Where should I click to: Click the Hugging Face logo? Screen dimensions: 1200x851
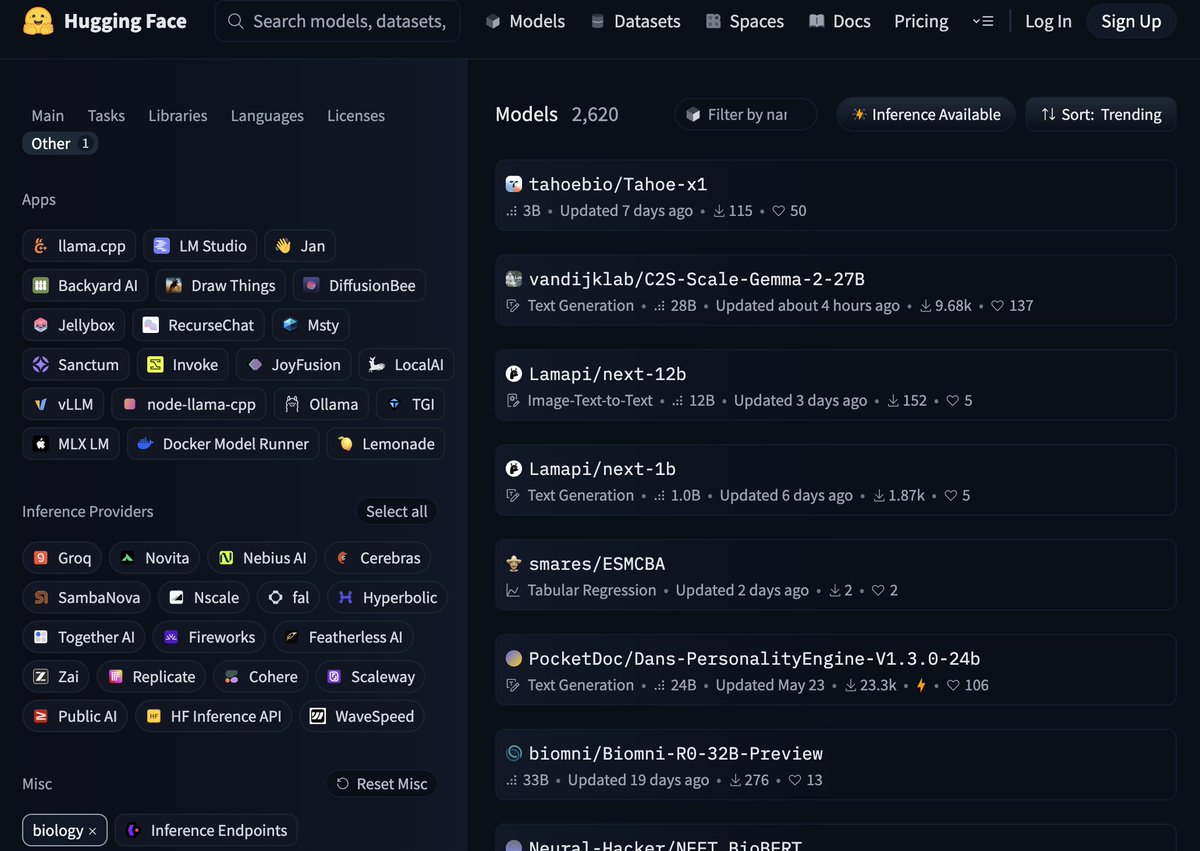[x=104, y=21]
